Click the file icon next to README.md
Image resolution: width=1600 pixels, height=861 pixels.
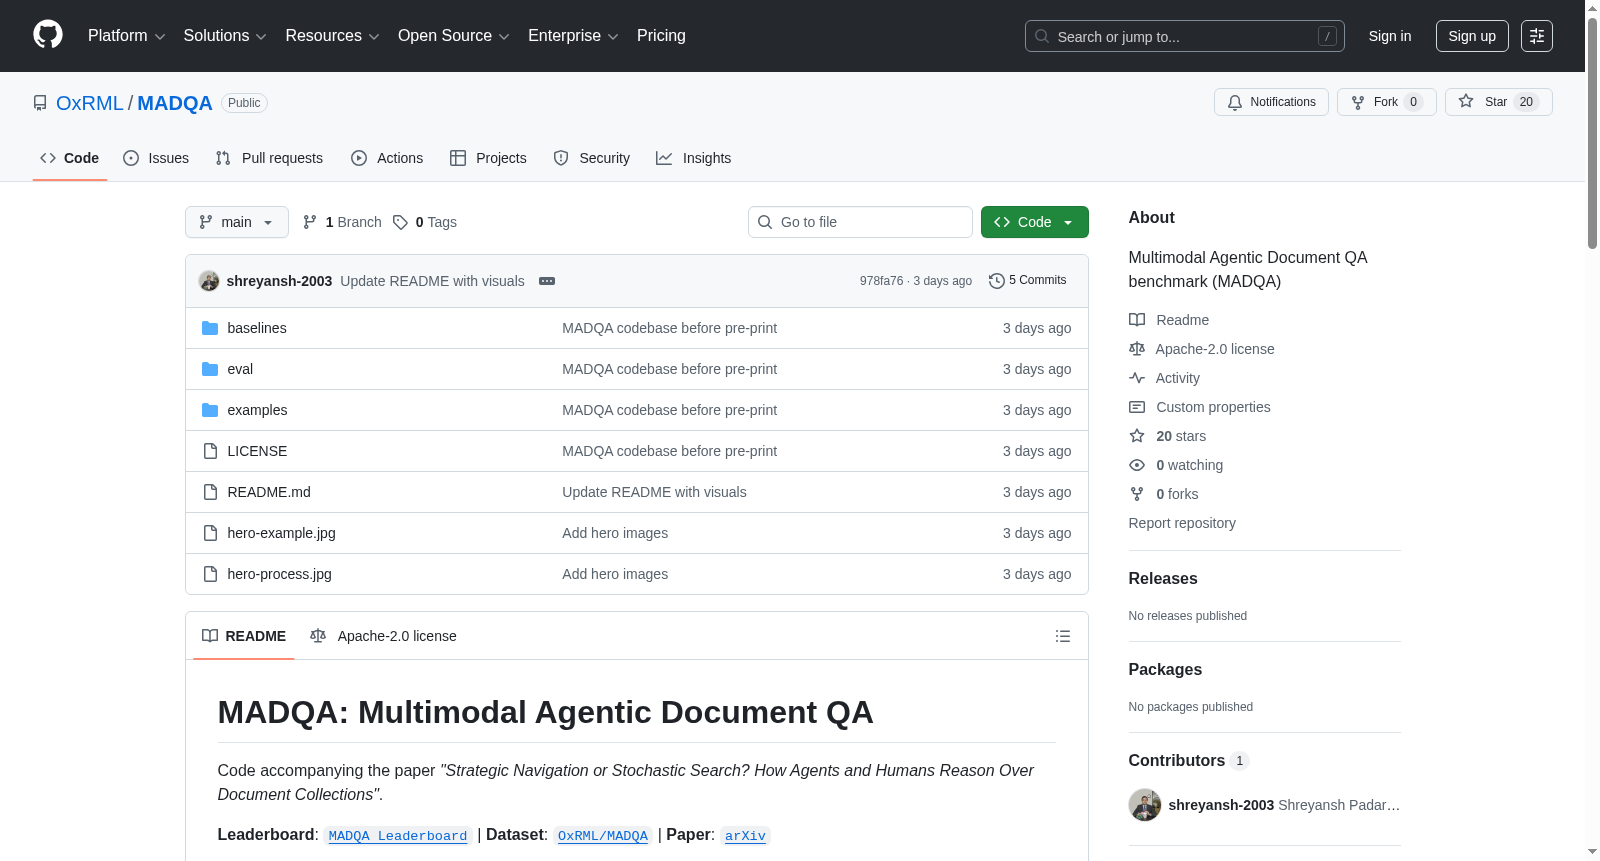point(210,492)
